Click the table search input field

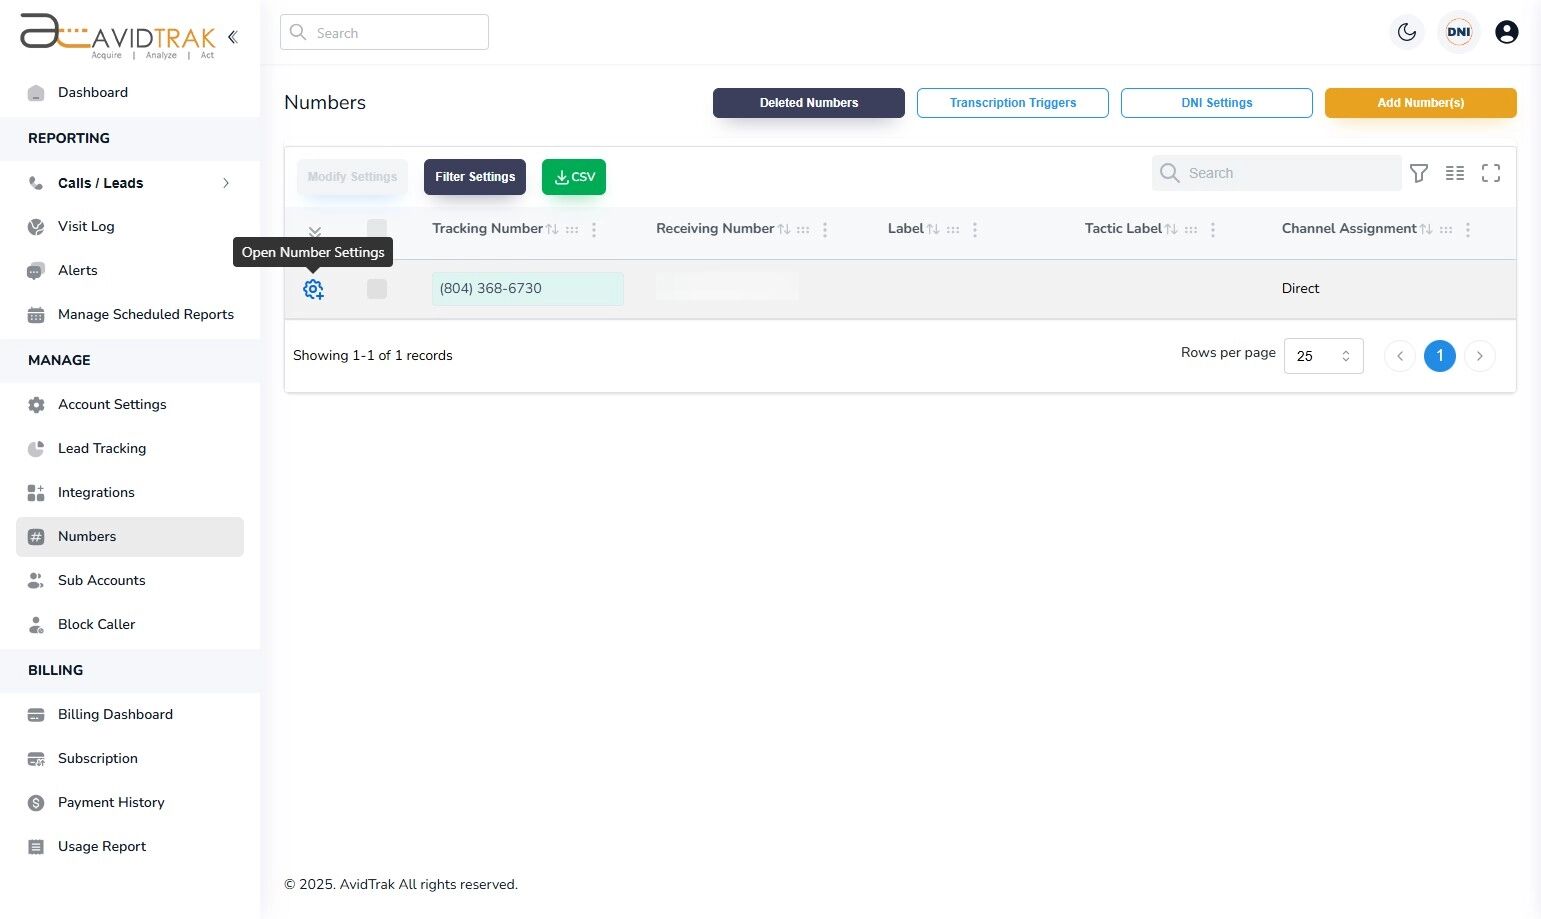[1277, 173]
